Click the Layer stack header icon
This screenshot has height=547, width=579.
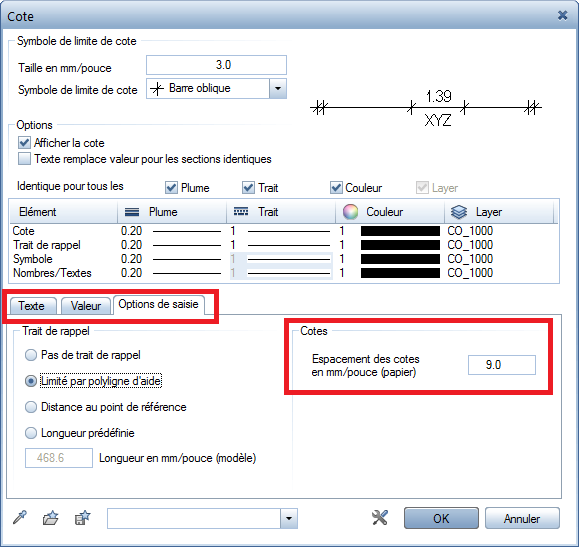point(459,212)
